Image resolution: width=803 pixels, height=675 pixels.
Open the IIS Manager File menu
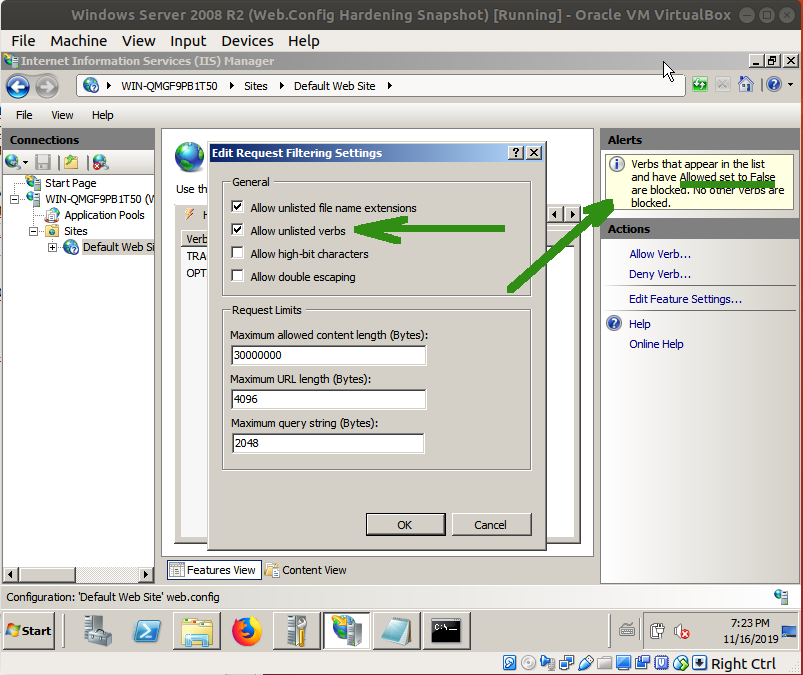[24, 115]
